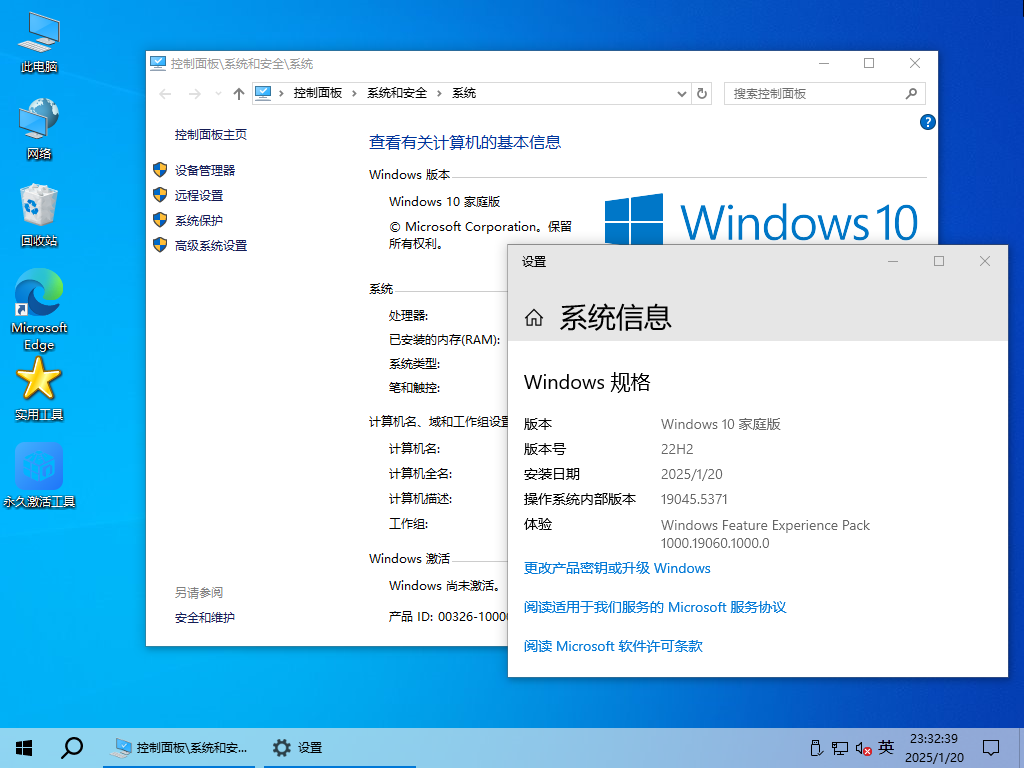Image resolution: width=1024 pixels, height=768 pixels.
Task: Click 系统和安全 breadcrumb in address bar
Action: (397, 93)
